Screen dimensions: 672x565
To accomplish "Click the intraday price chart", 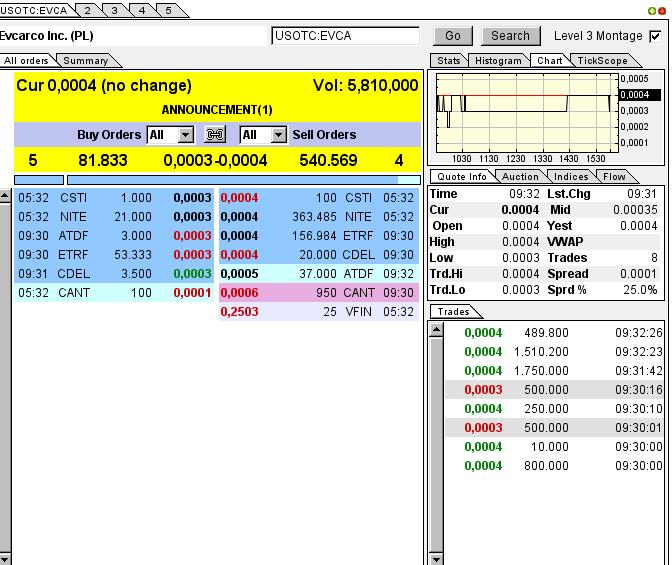I will (527, 113).
